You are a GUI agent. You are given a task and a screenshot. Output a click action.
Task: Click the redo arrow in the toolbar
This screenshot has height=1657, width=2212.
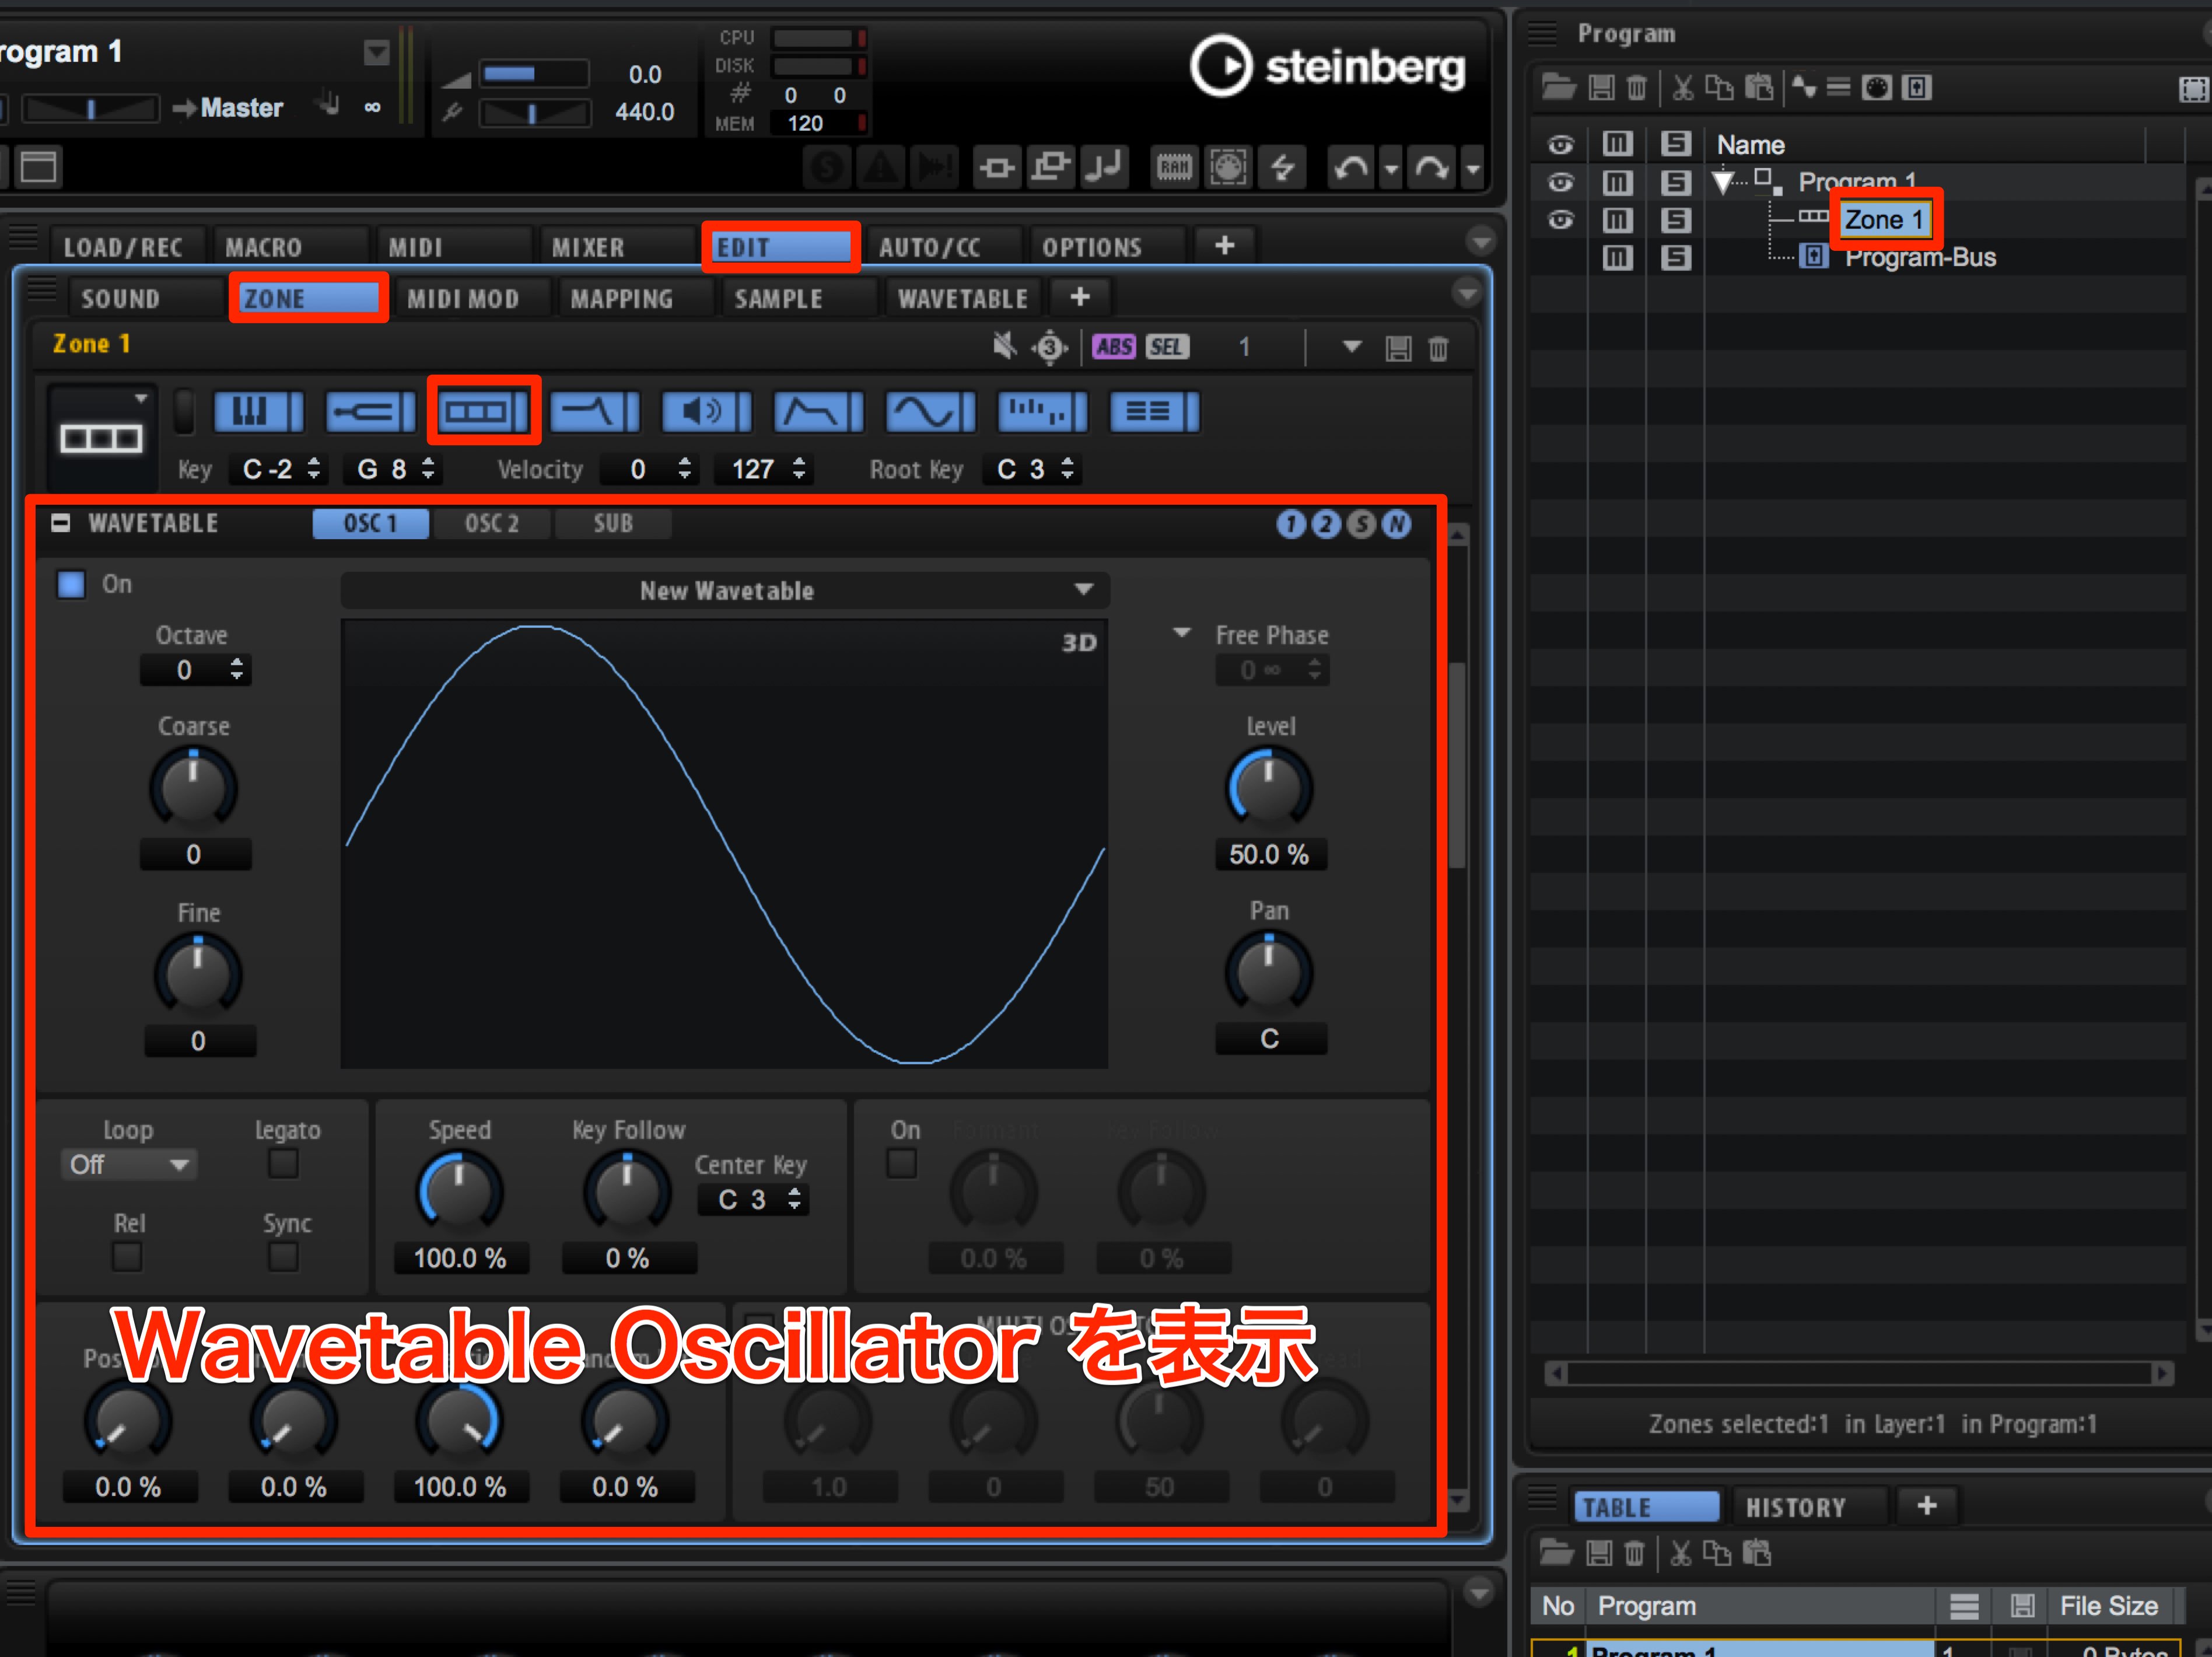point(1431,167)
